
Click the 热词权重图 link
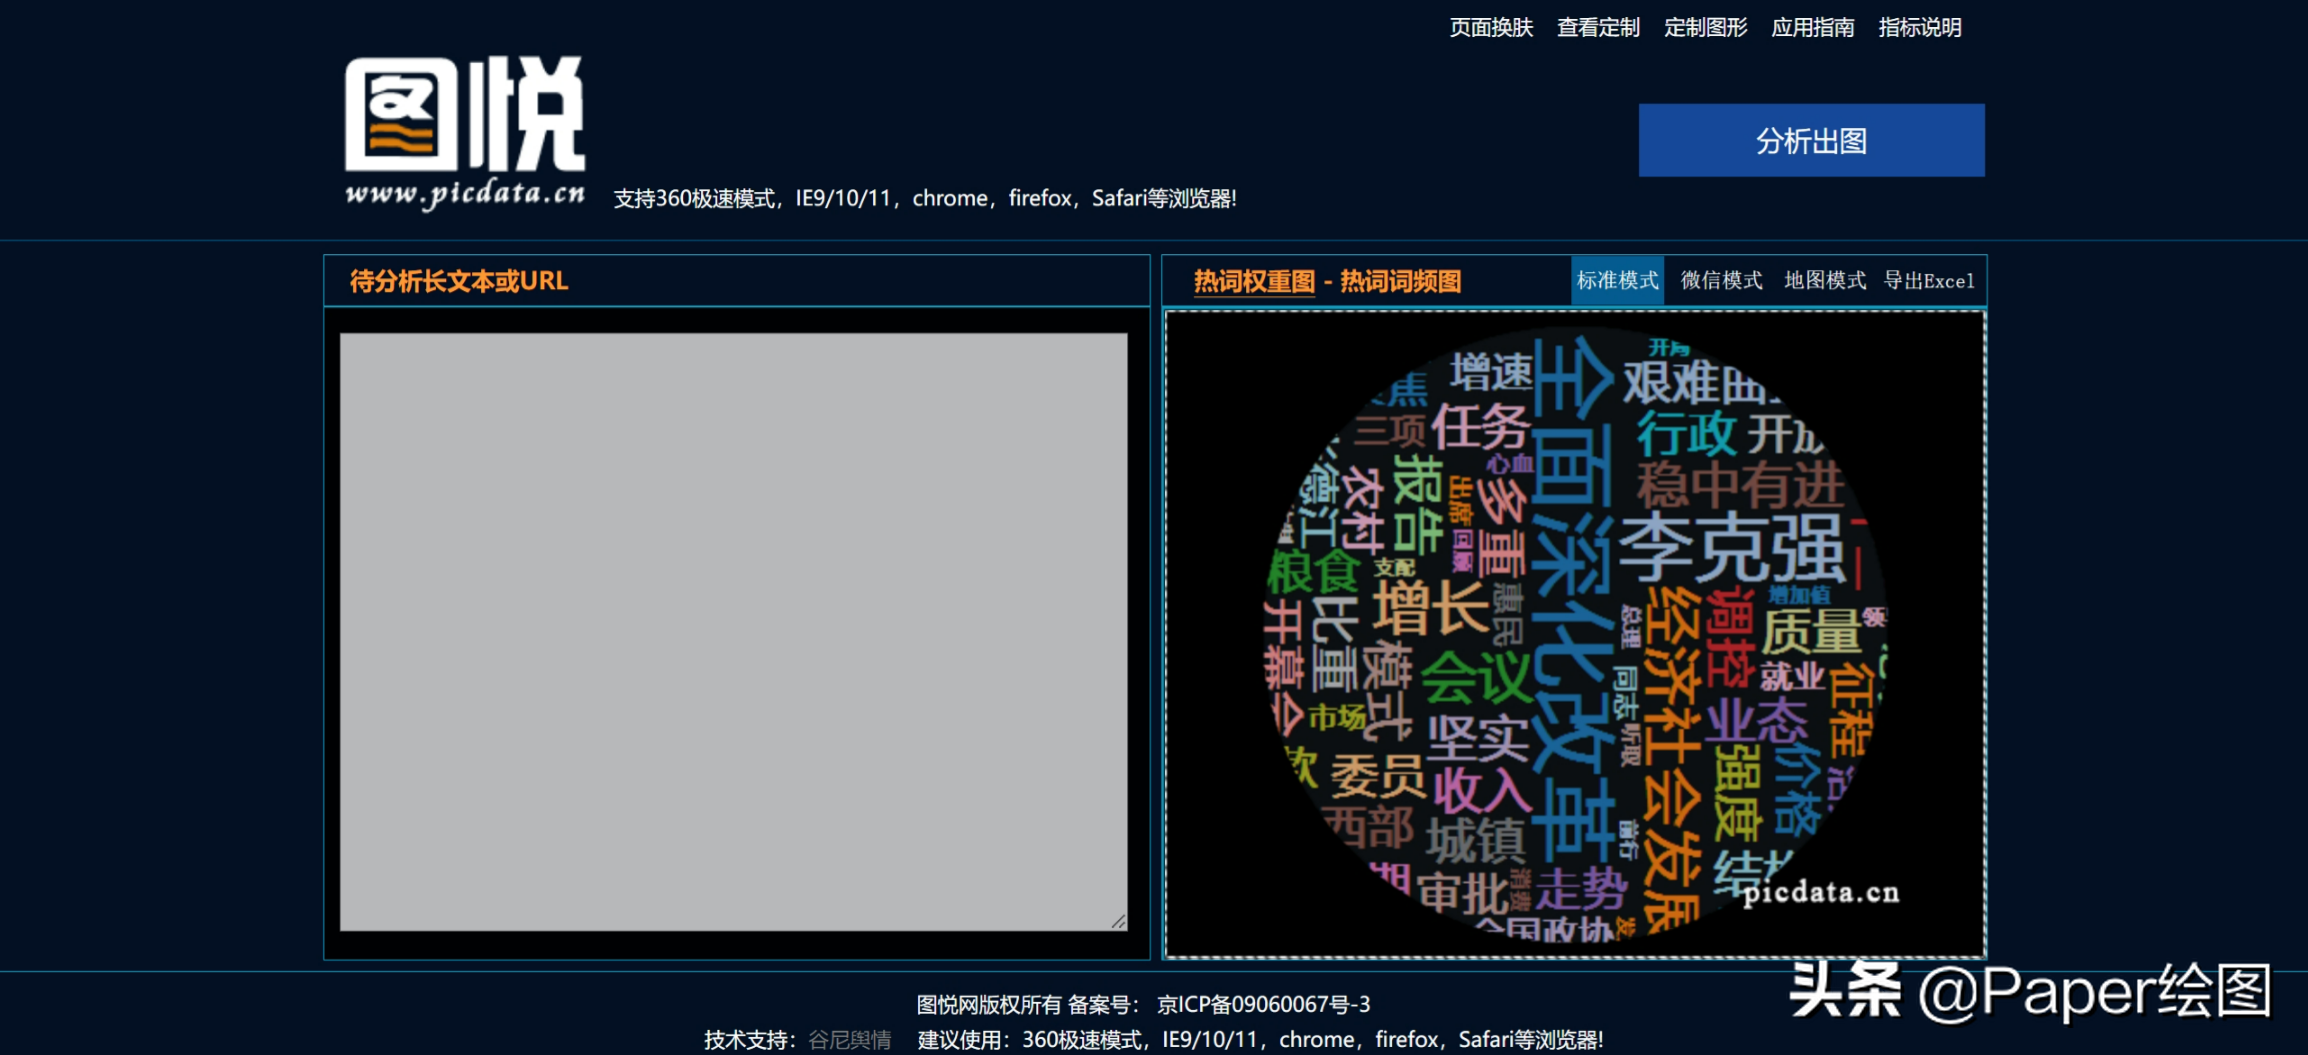click(x=1255, y=280)
